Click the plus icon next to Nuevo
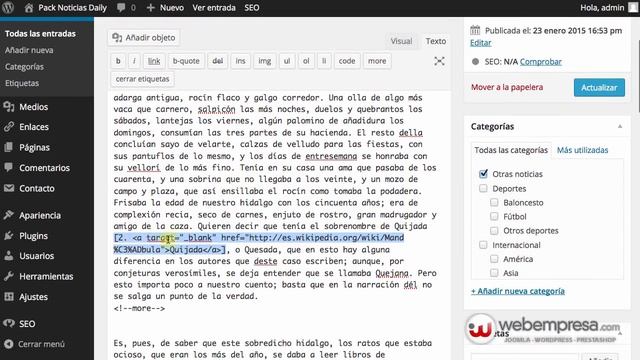 (x=150, y=7)
